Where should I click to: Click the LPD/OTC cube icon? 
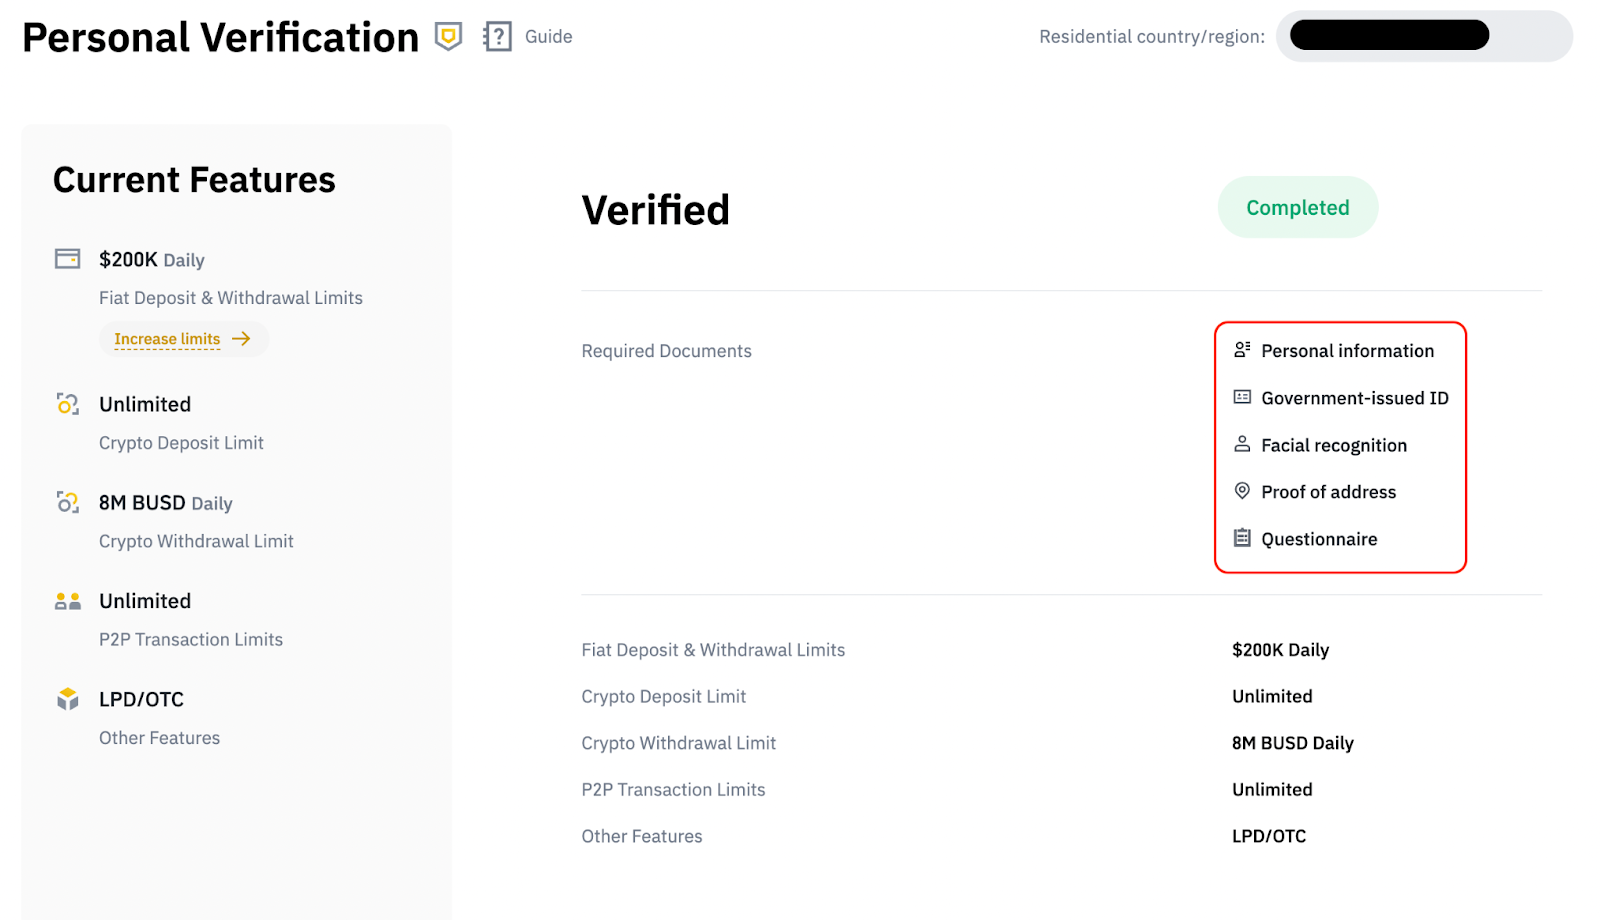[x=66, y=698]
